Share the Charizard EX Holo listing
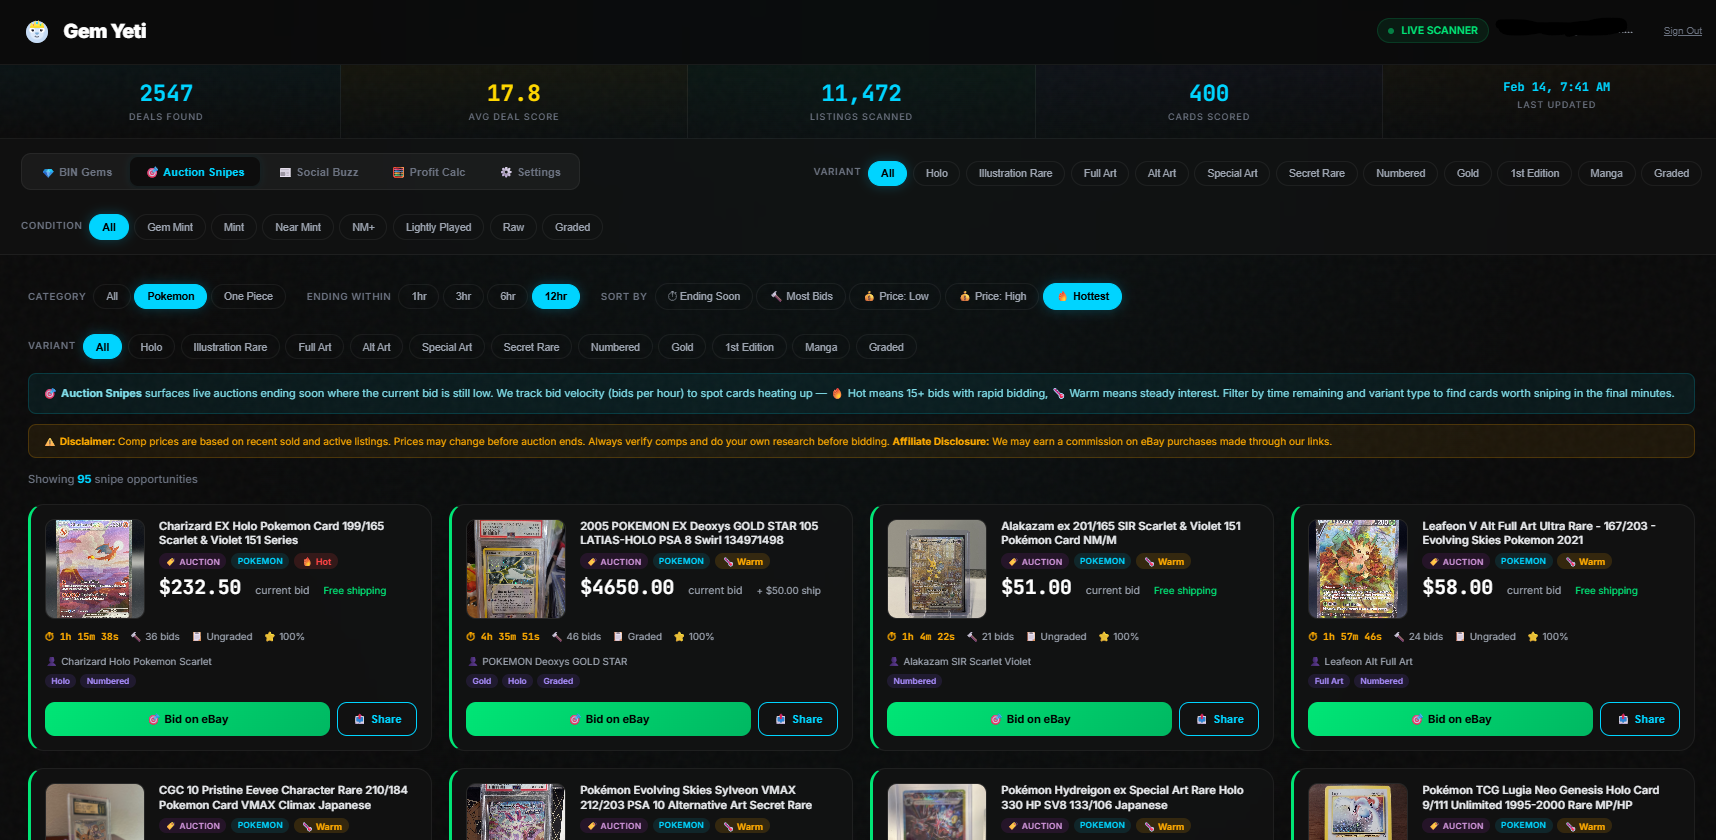This screenshot has height=840, width=1716. (x=377, y=719)
